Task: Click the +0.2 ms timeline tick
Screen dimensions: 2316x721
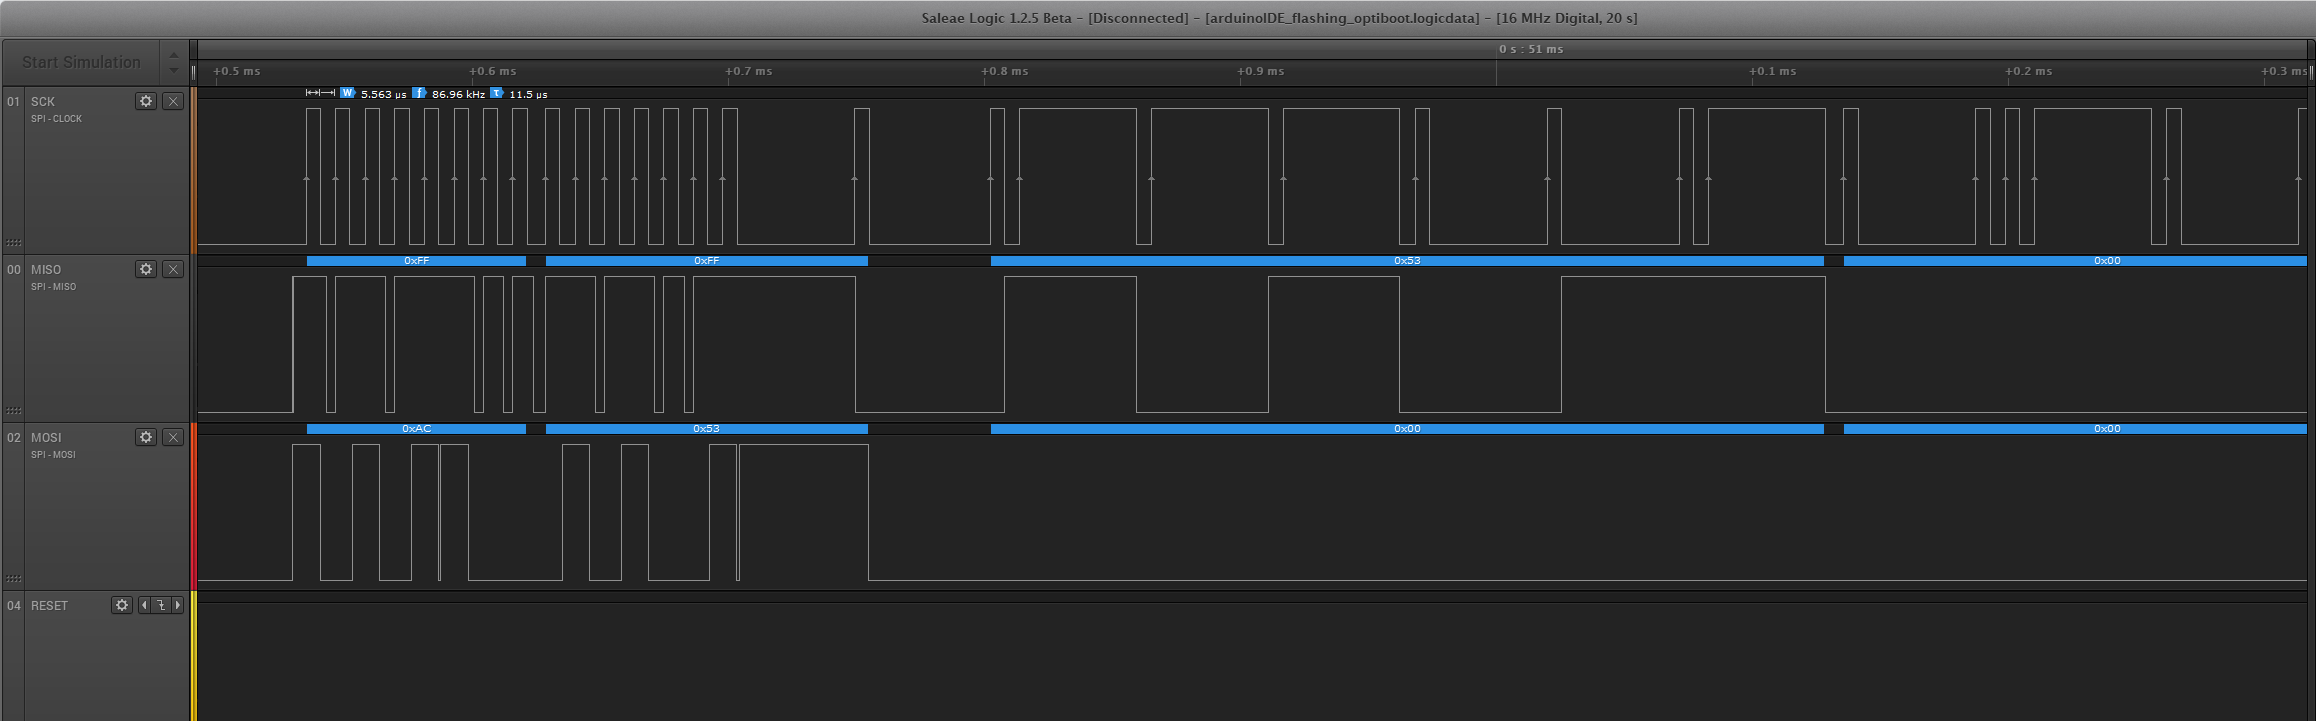Action: (2029, 72)
